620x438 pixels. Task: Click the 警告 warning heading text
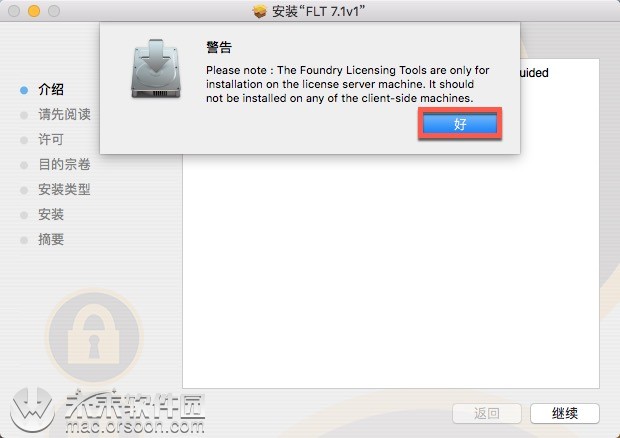tap(219, 47)
